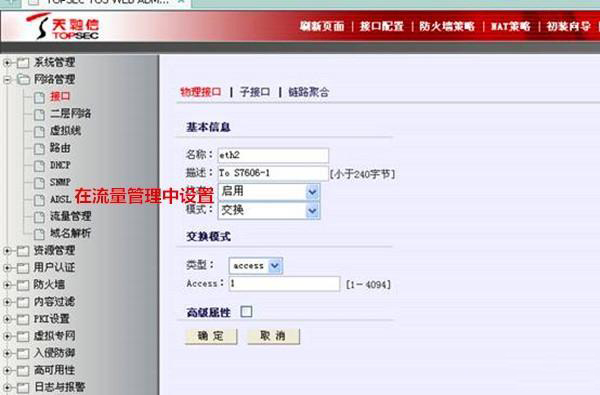
Task: Open the 启用 status dropdown
Action: 269,192
